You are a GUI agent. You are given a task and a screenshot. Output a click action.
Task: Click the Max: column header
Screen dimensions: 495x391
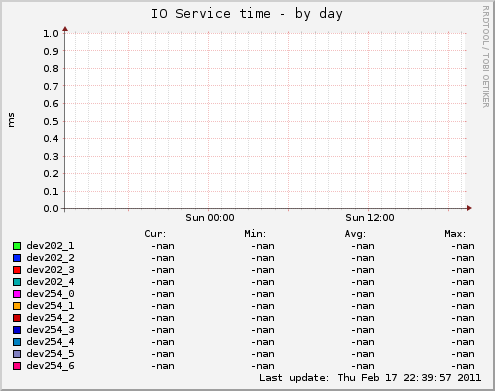[455, 234]
